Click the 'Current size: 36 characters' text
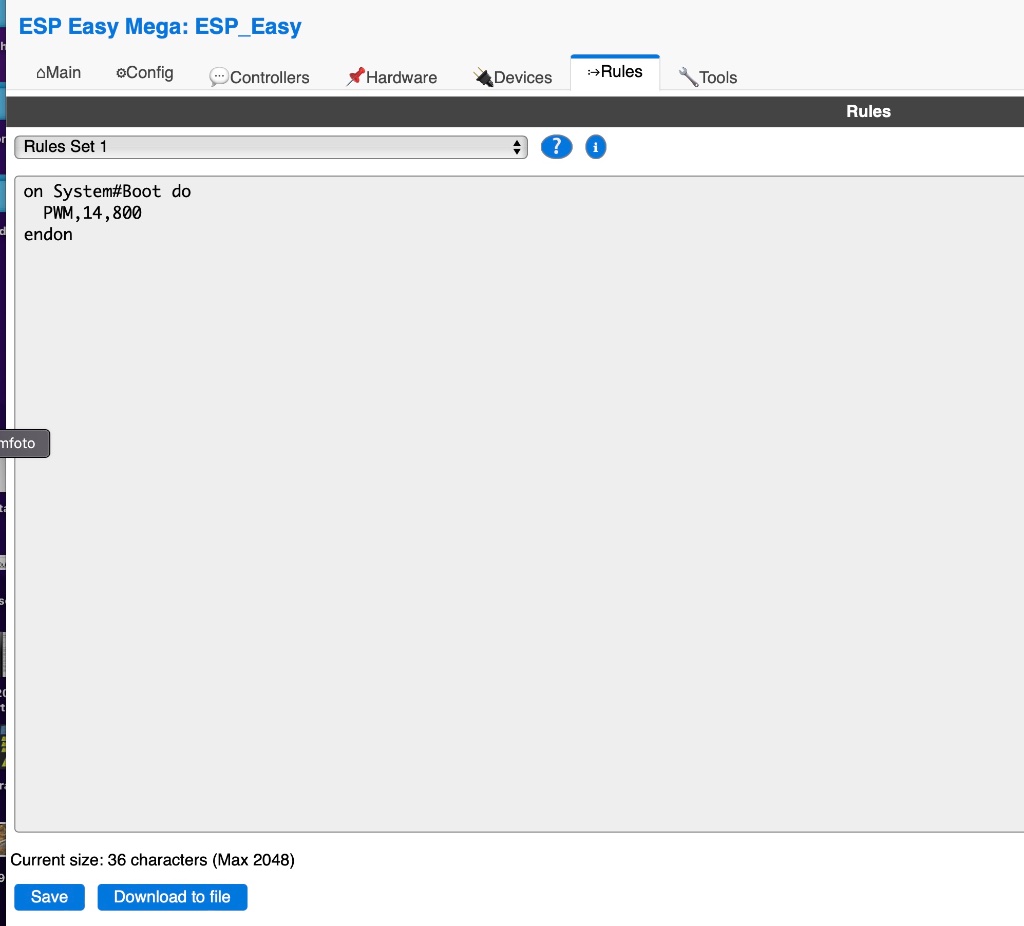This screenshot has height=926, width=1024. [x=152, y=860]
